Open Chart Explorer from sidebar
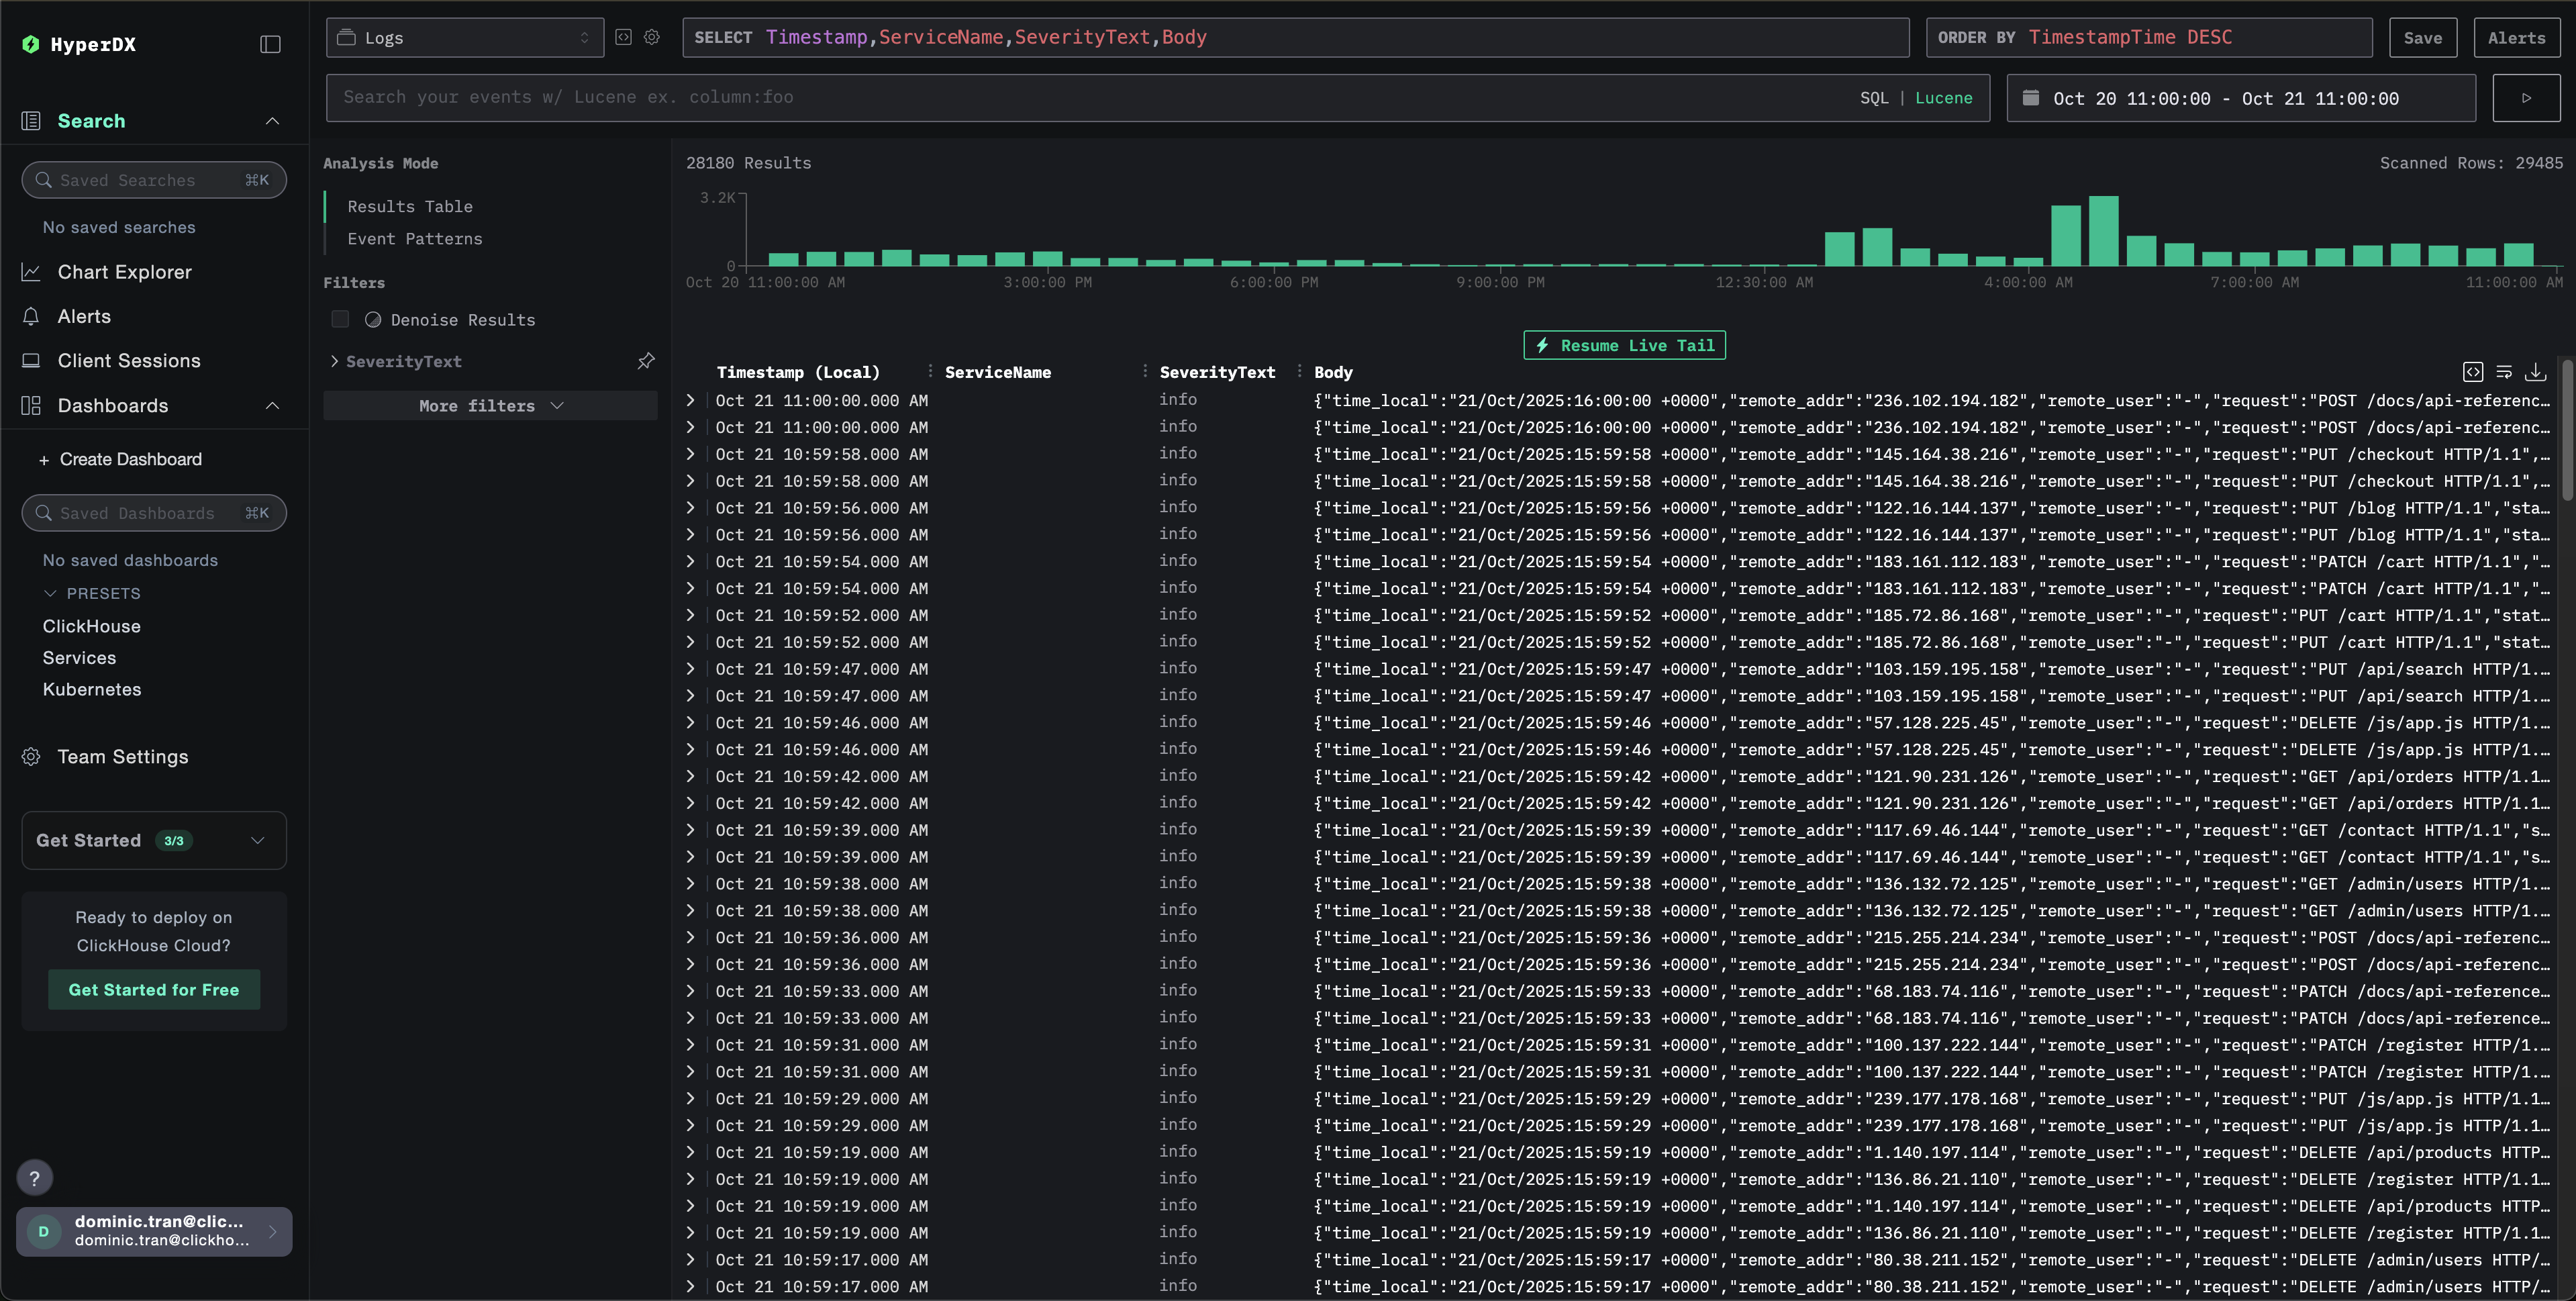2576x1301 pixels. (x=124, y=272)
